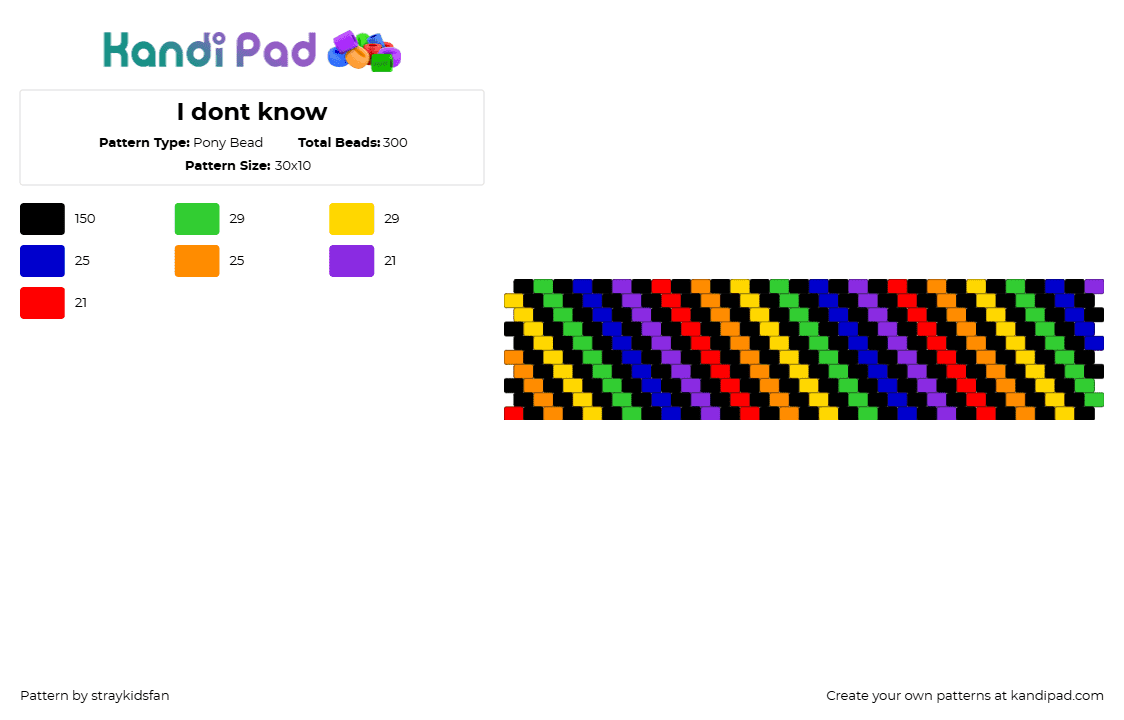Viewport: 1124px width, 720px height.
Task: Select the yellow color swatch
Action: (x=351, y=219)
